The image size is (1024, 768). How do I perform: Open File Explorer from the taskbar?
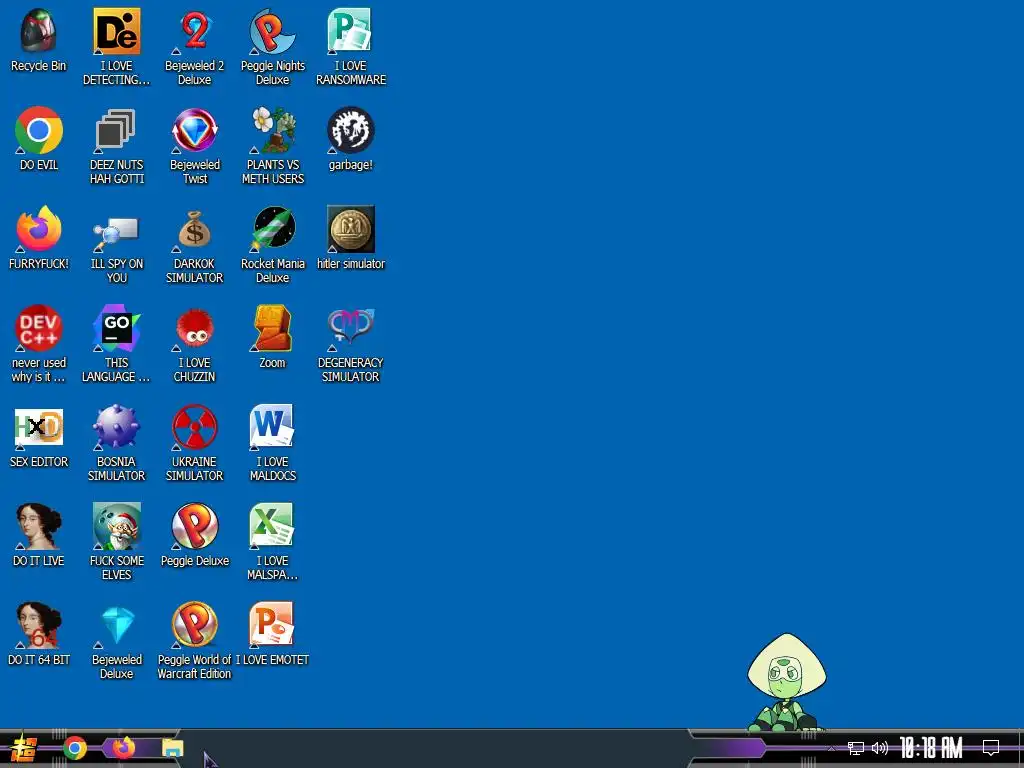coord(172,748)
